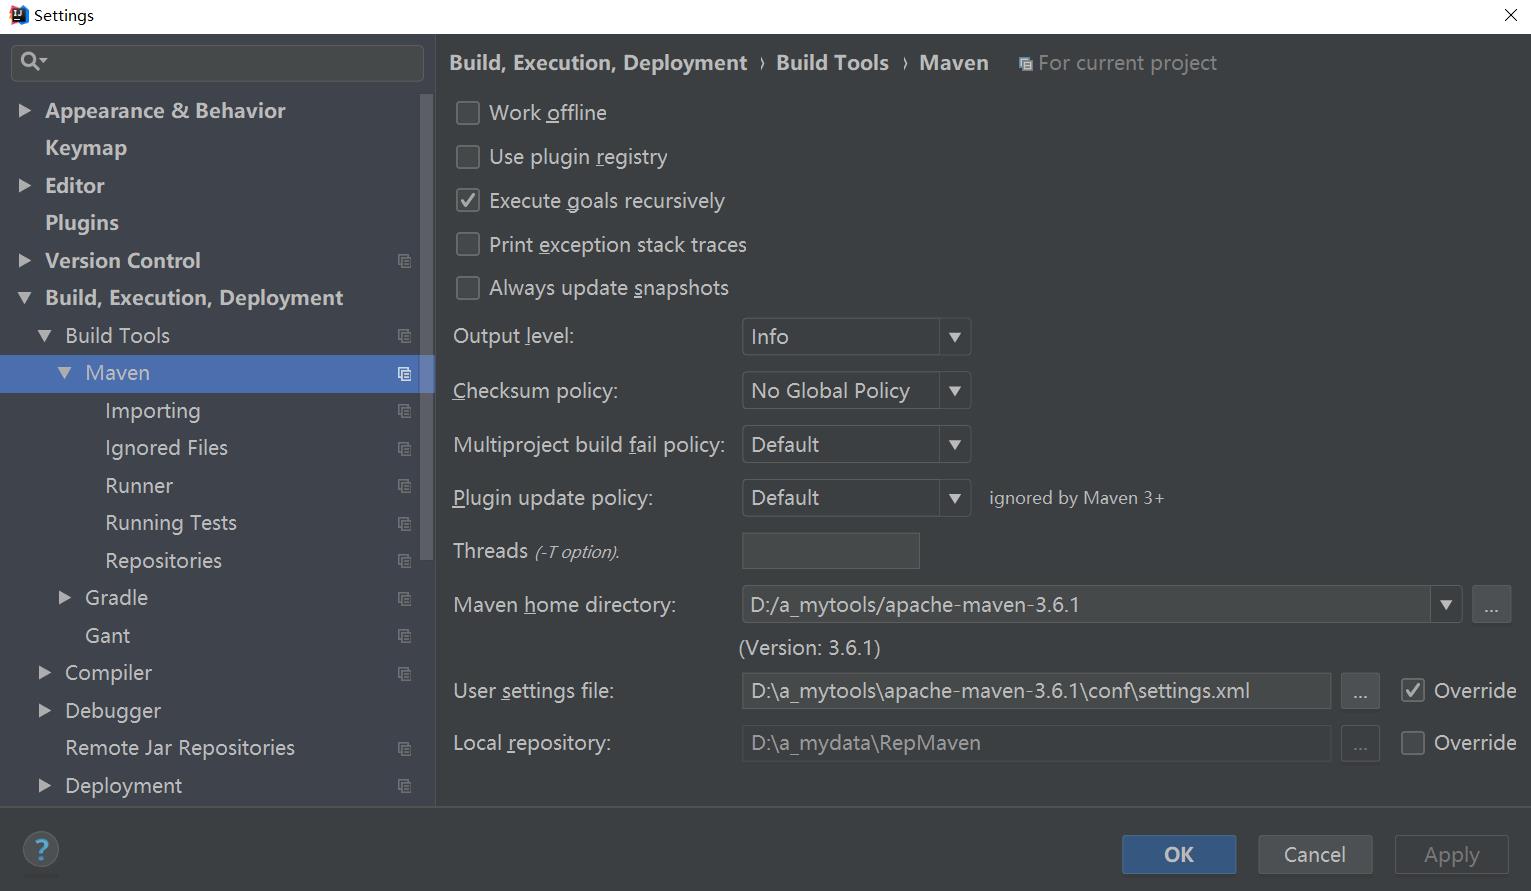Collapse the Maven tree node
This screenshot has height=891, width=1531.
[64, 373]
